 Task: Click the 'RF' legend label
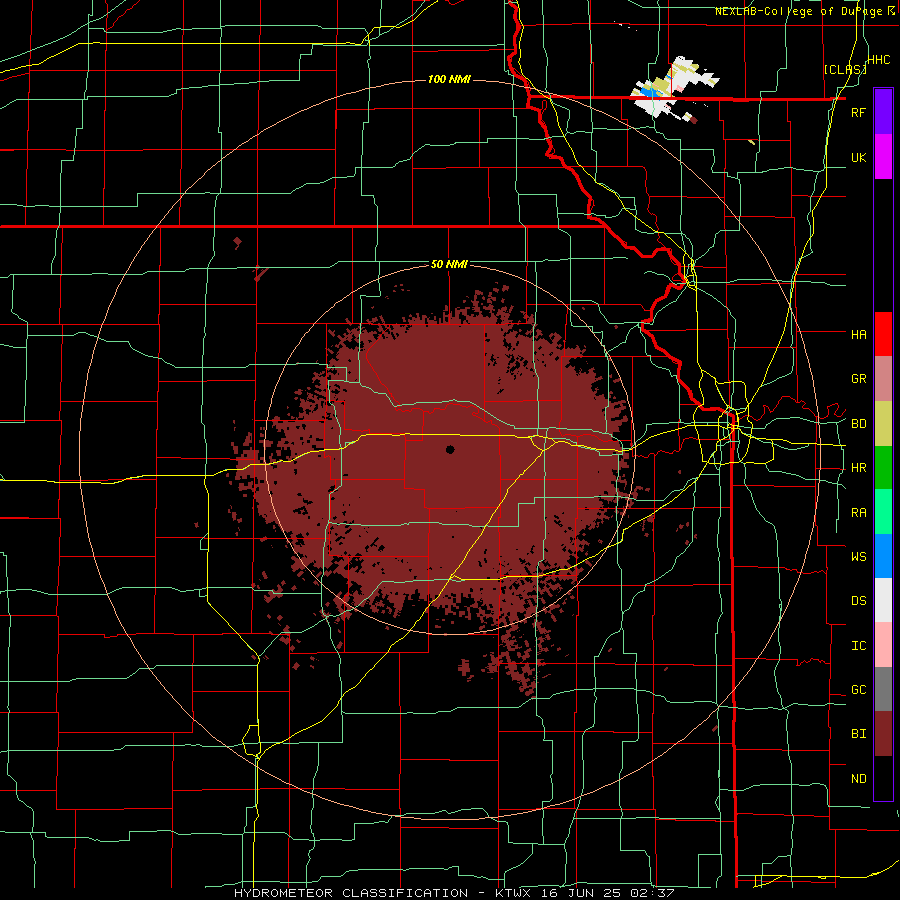tap(858, 112)
